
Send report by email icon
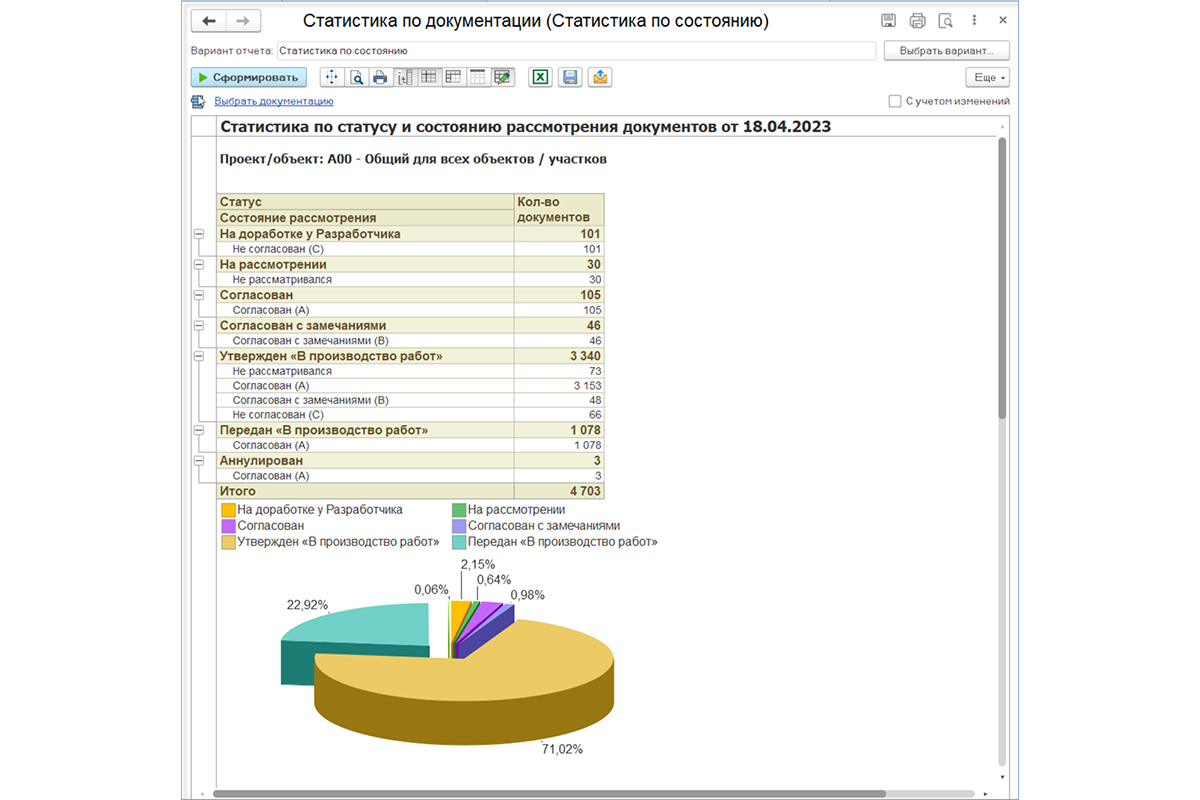[600, 77]
